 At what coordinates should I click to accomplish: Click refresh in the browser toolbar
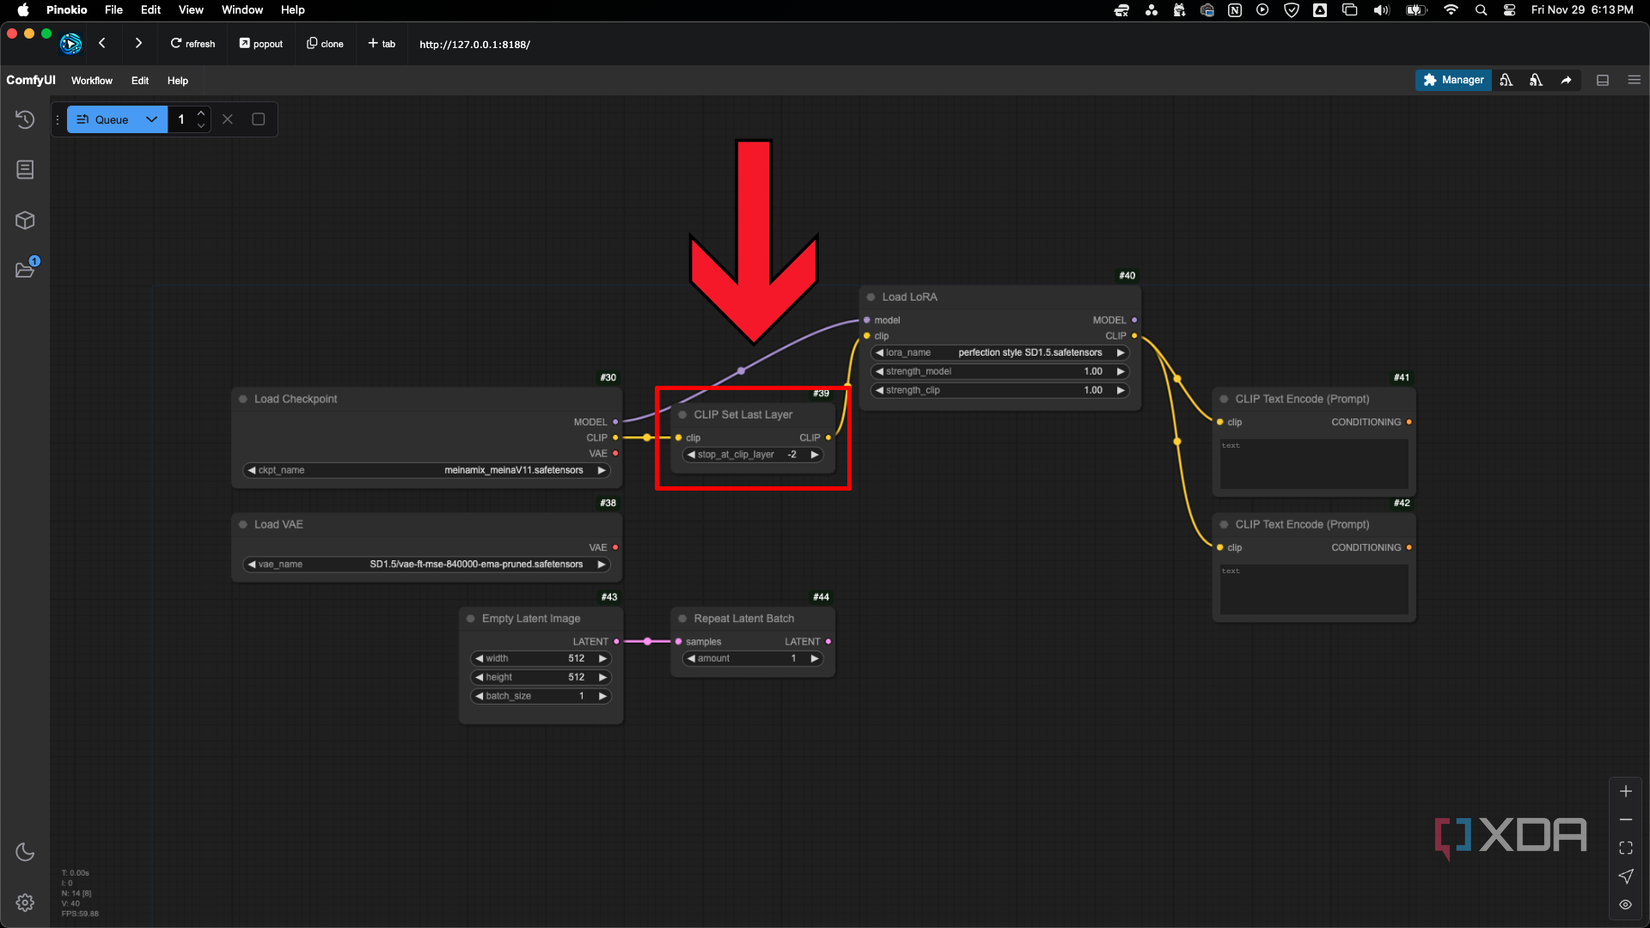192,44
